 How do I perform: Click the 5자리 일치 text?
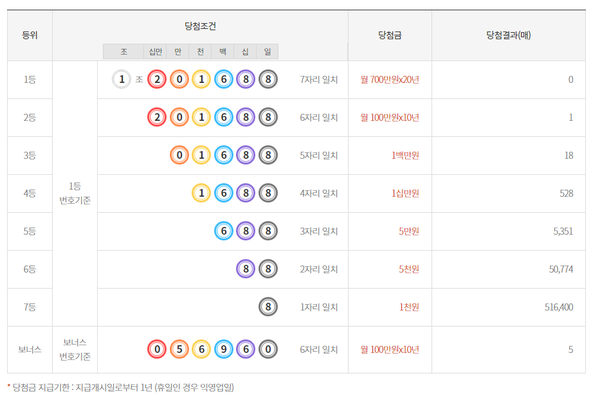[319, 155]
